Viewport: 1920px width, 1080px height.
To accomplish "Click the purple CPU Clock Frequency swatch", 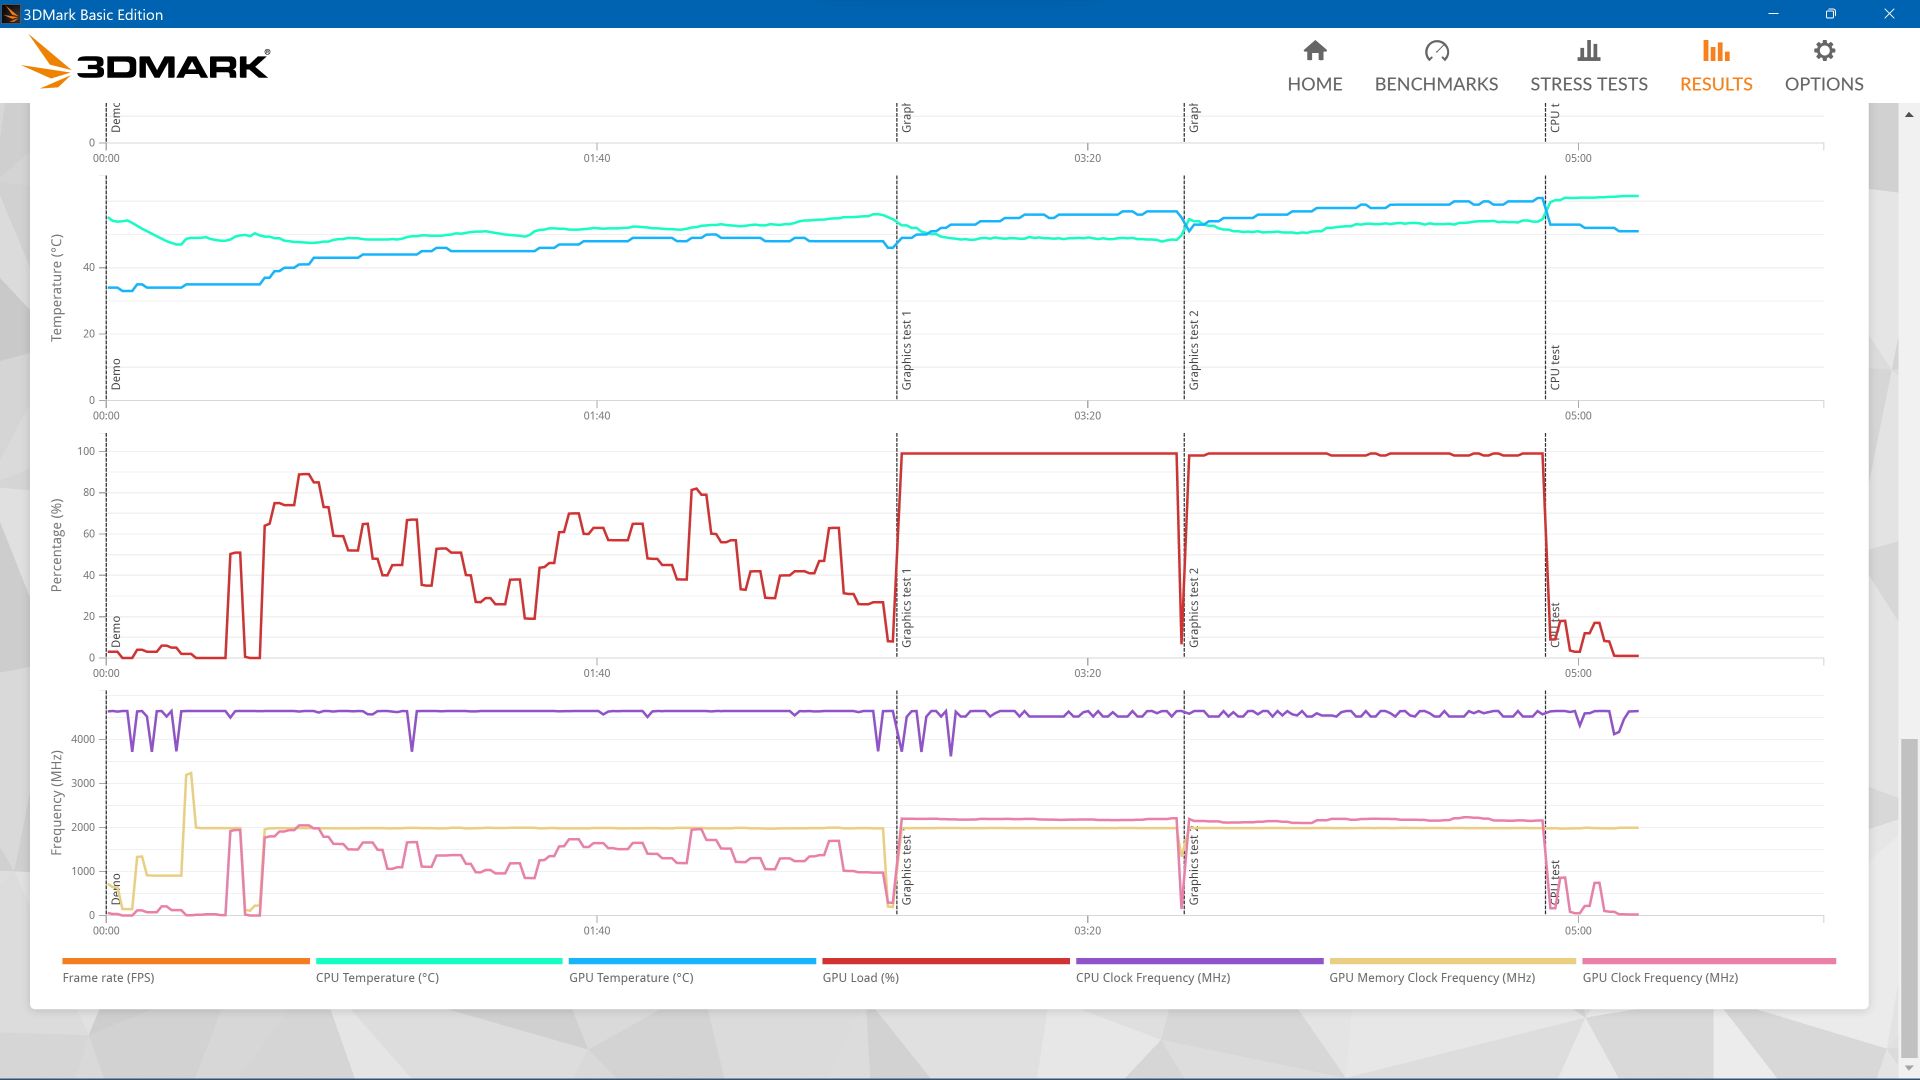I will pos(1198,961).
